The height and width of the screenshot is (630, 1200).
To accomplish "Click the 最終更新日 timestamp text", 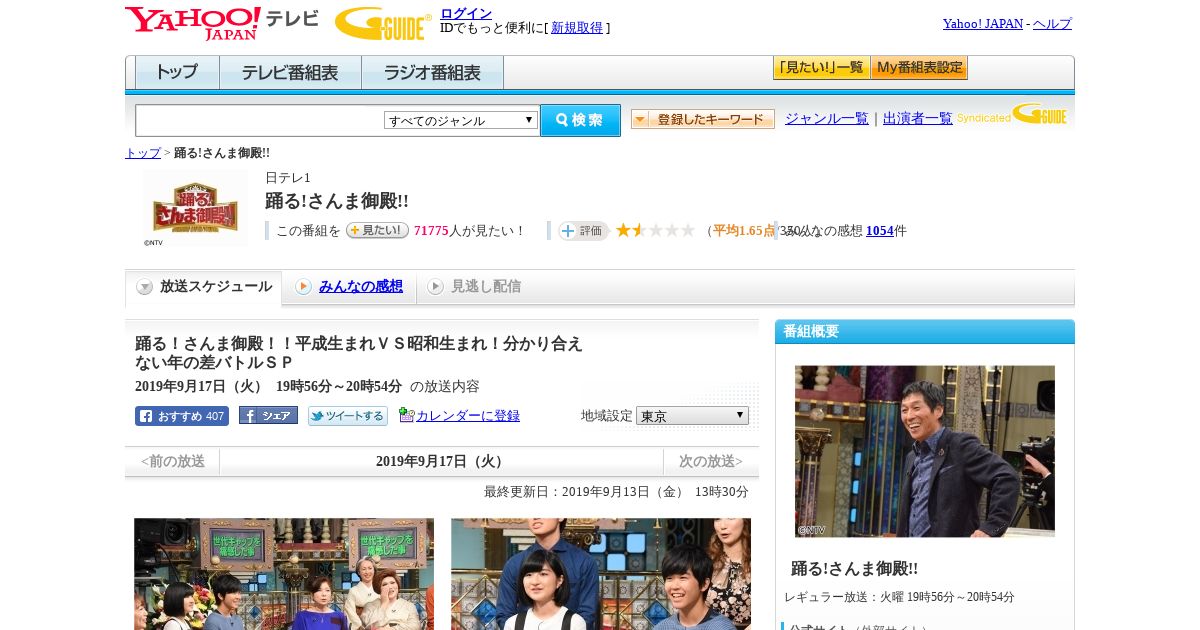I will (x=616, y=492).
